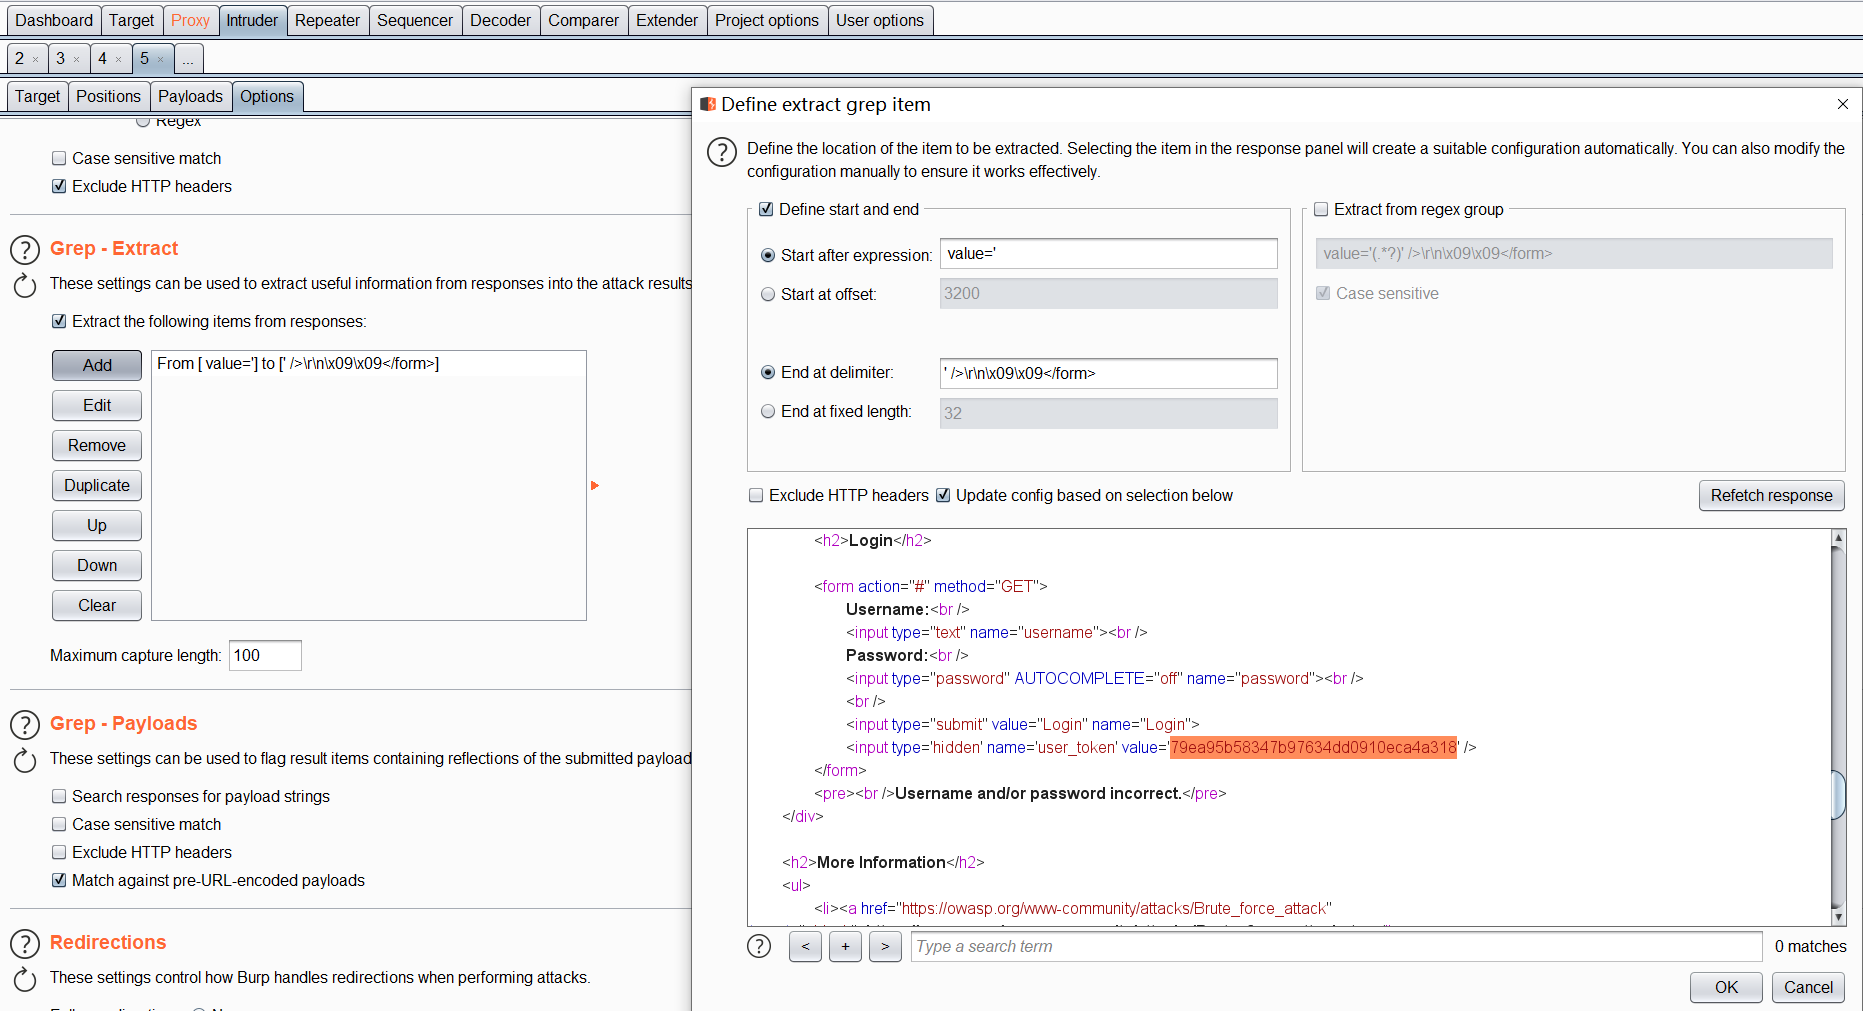1863x1011 pixels.
Task: Open help icon in Define extract grep dialog
Action: [722, 152]
